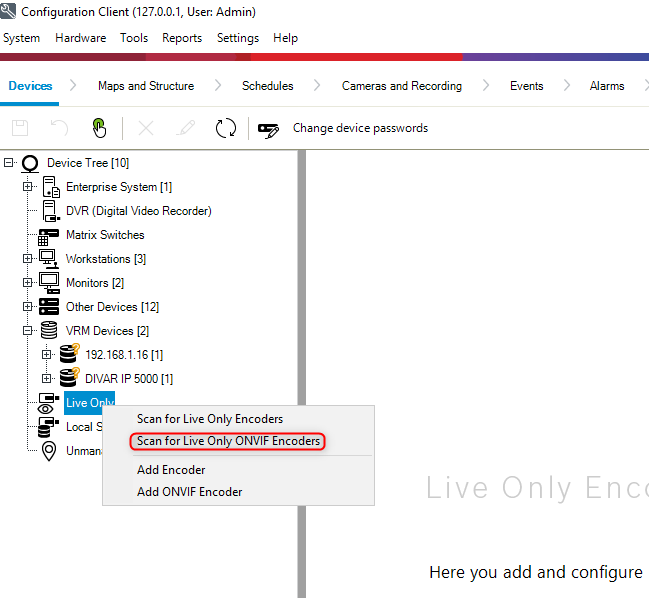649x598 pixels.
Task: Collapse the VRM Devices node
Action: tap(28, 331)
